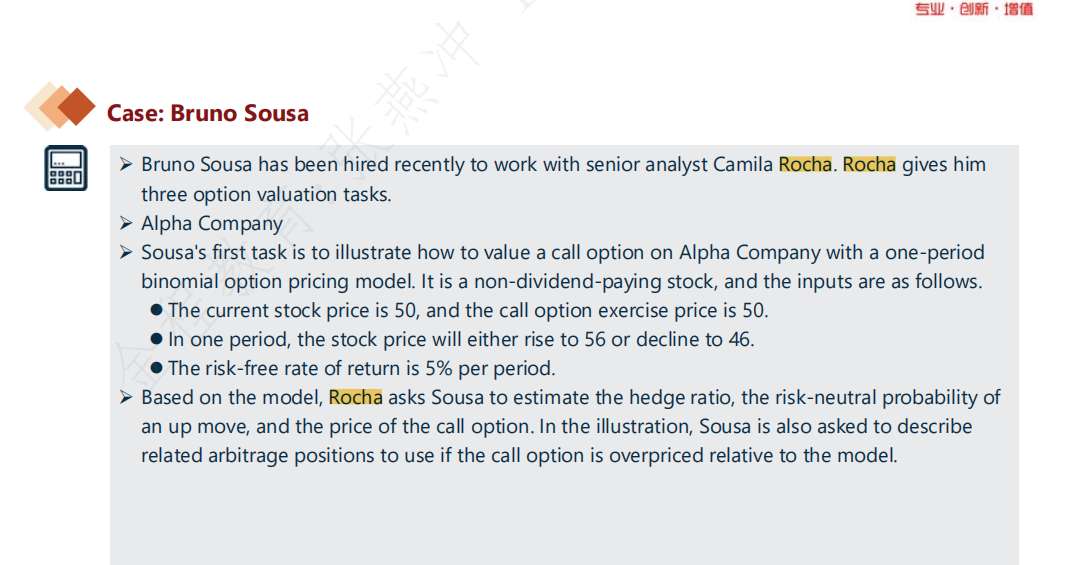Click the red Chinese slogan at top right
1073x565 pixels.
coord(974,10)
